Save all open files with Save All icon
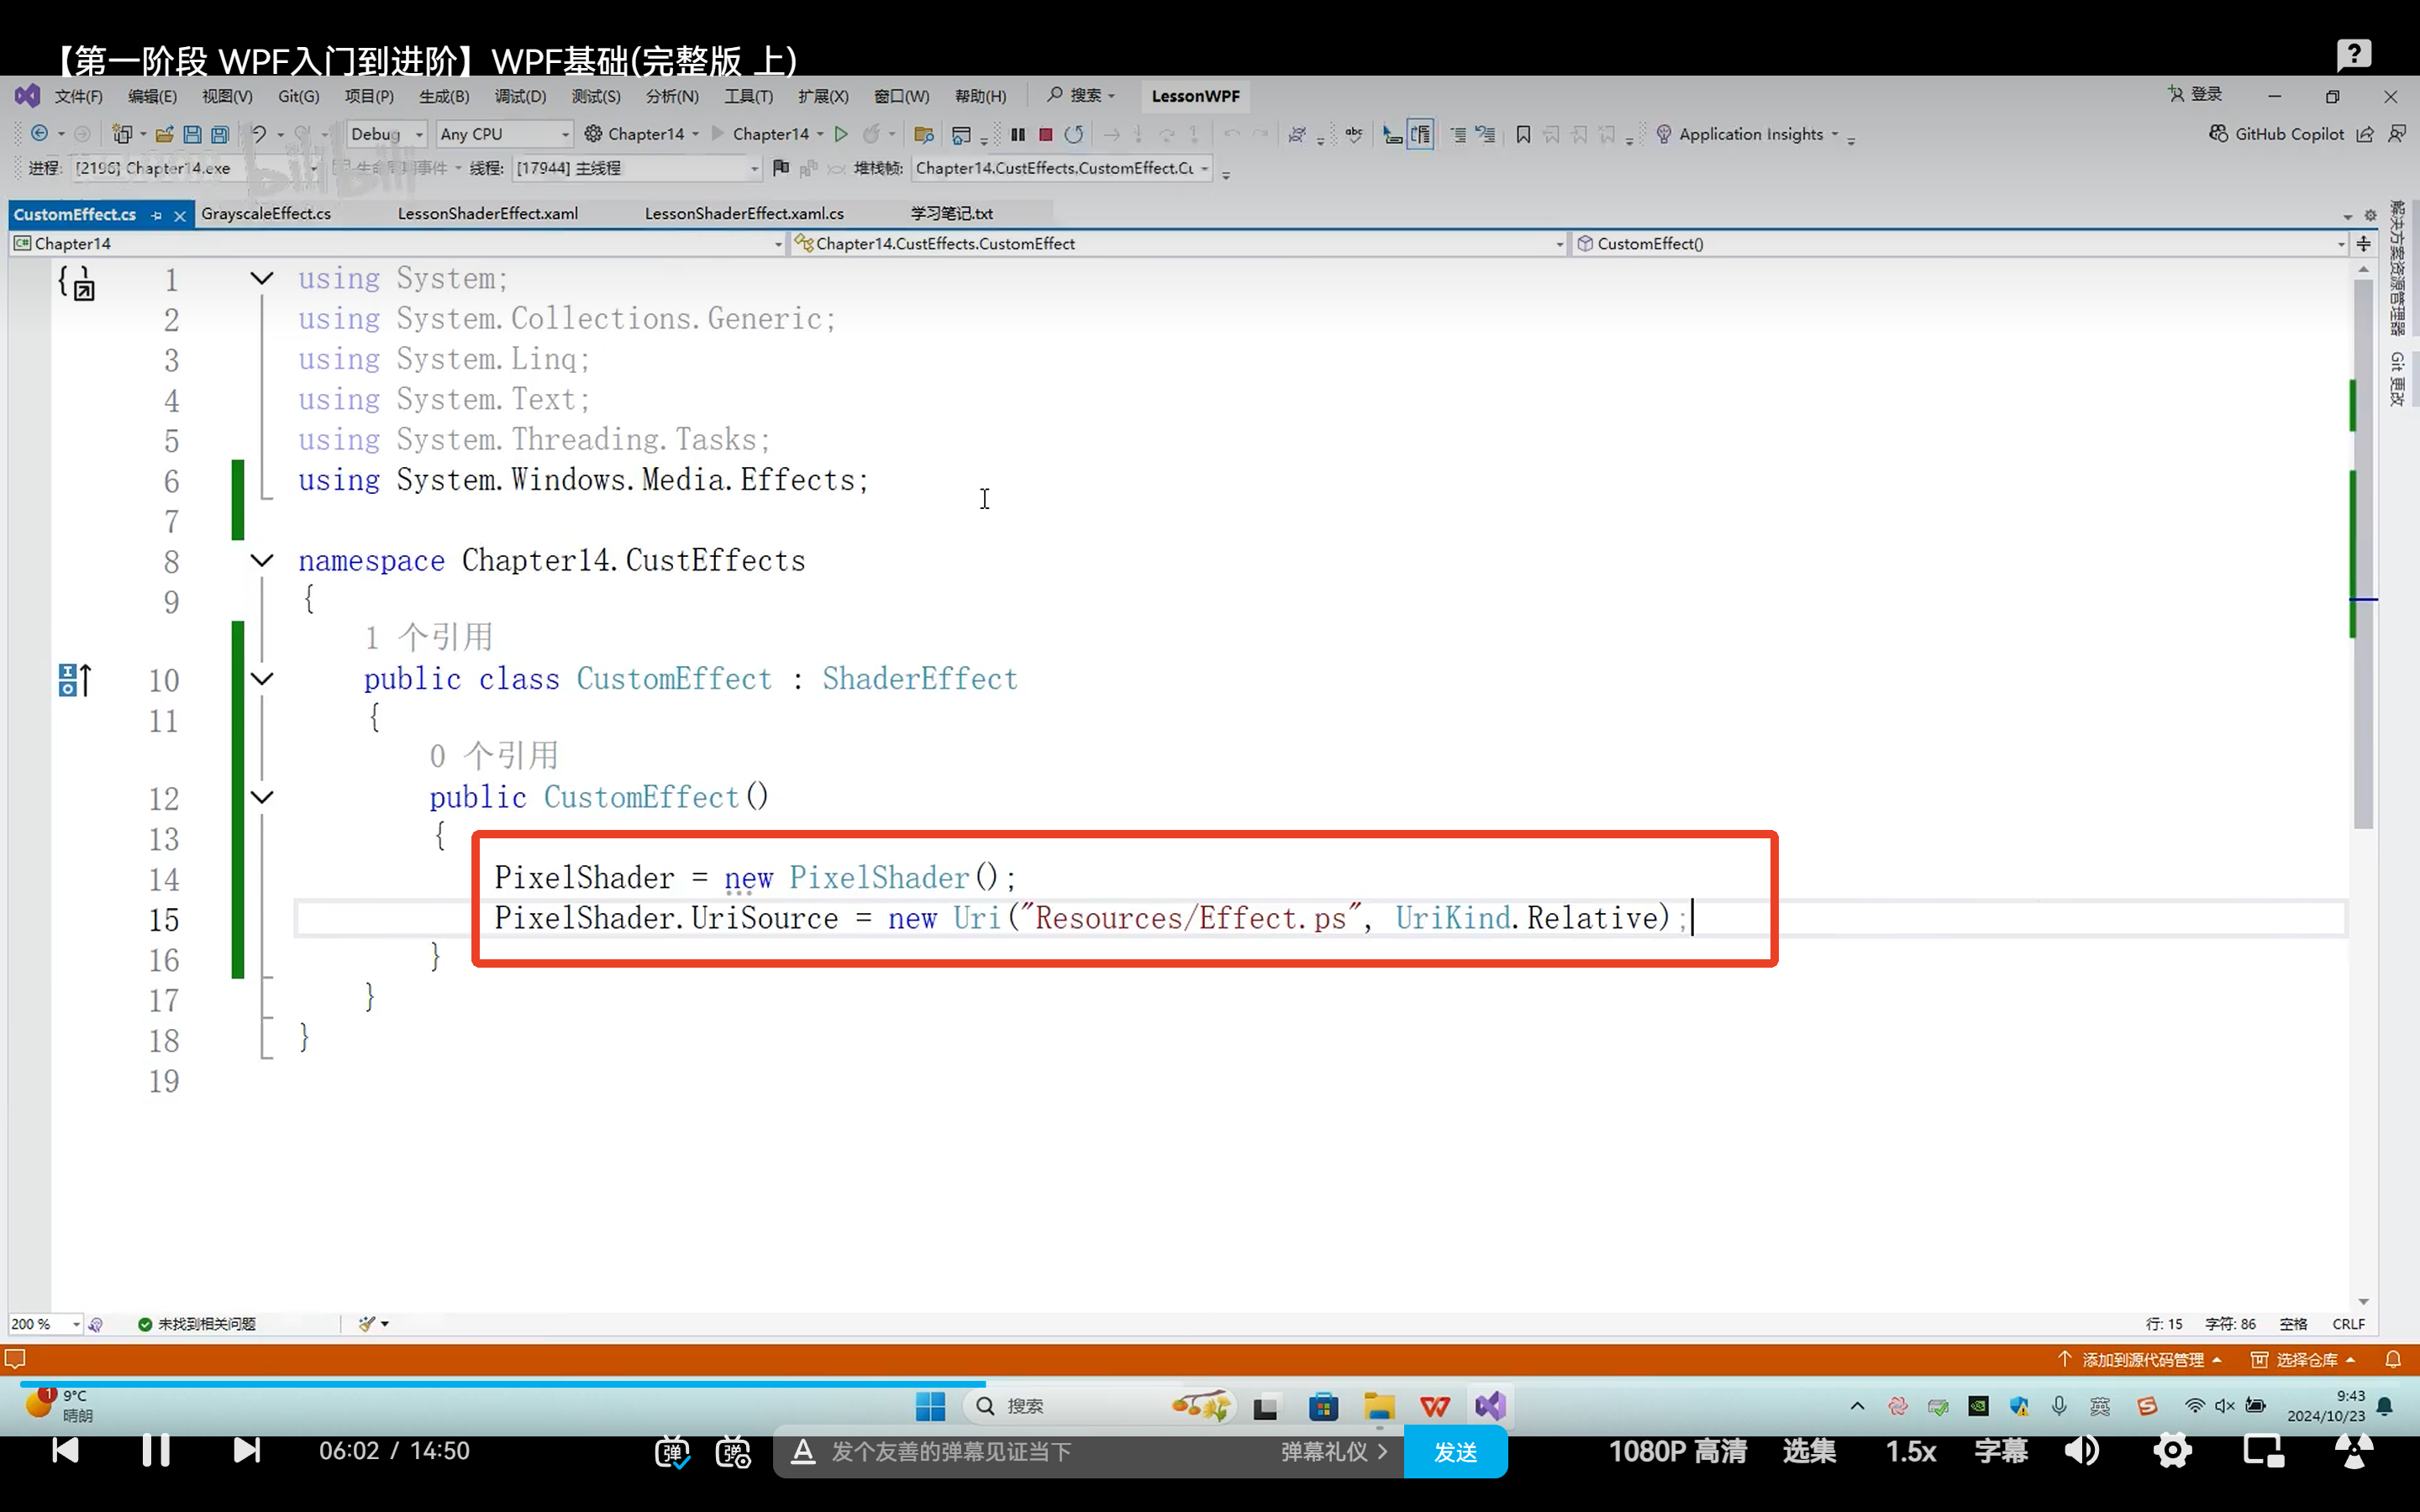This screenshot has height=1512, width=2420. pos(219,133)
